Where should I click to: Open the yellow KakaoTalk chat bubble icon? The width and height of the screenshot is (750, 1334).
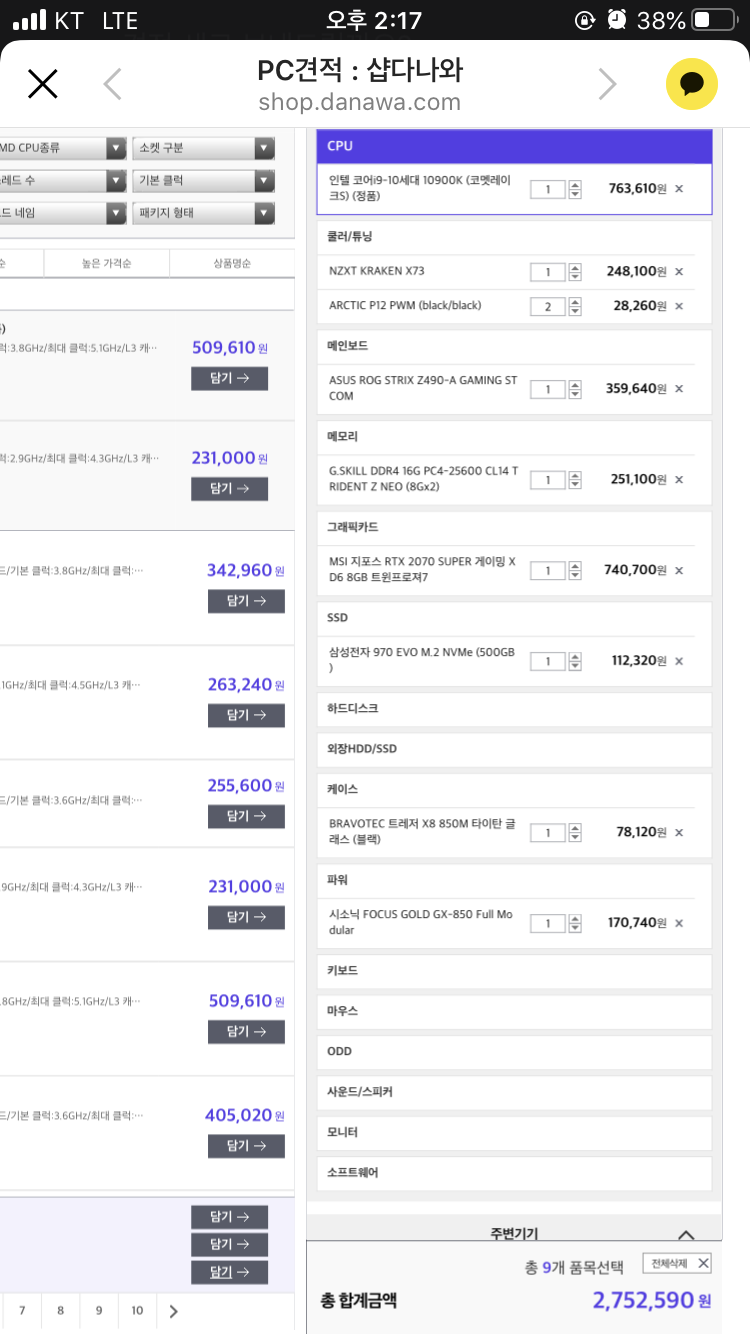pos(692,84)
